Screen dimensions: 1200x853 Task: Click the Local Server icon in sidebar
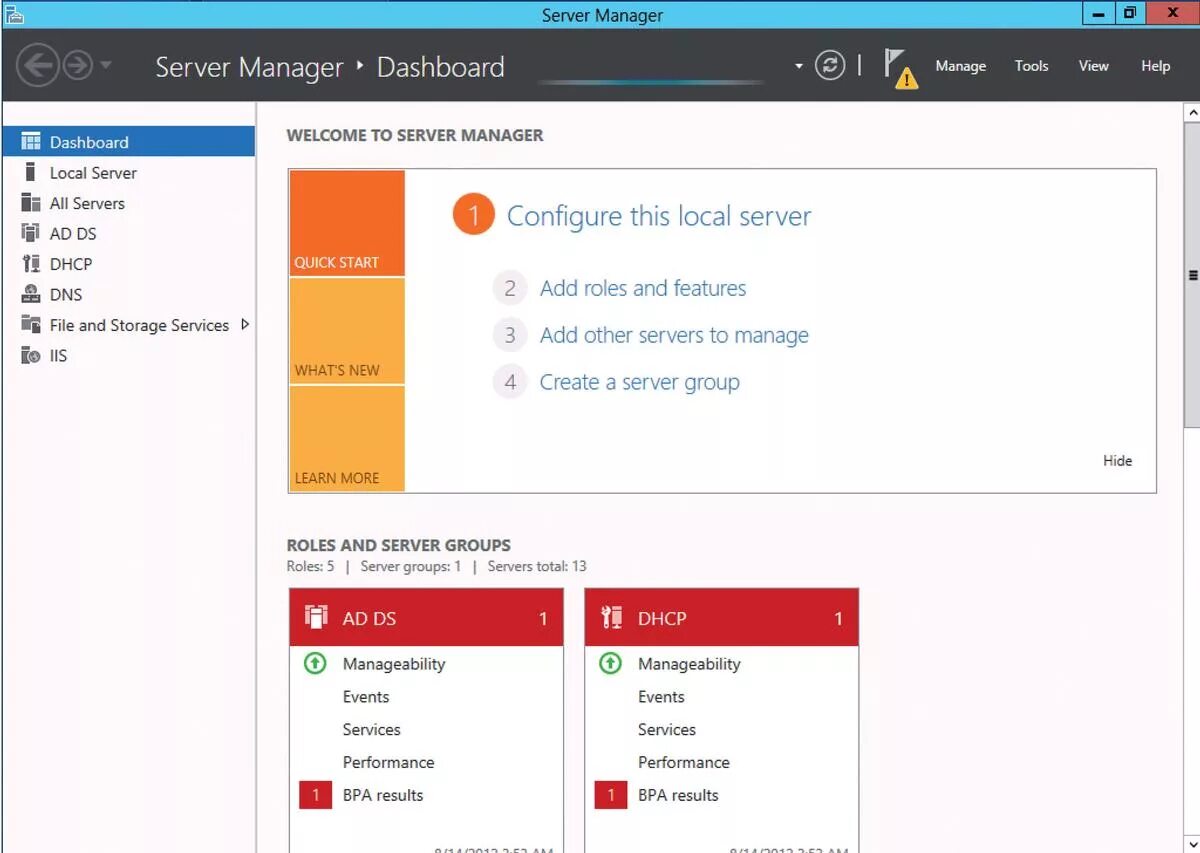30,172
